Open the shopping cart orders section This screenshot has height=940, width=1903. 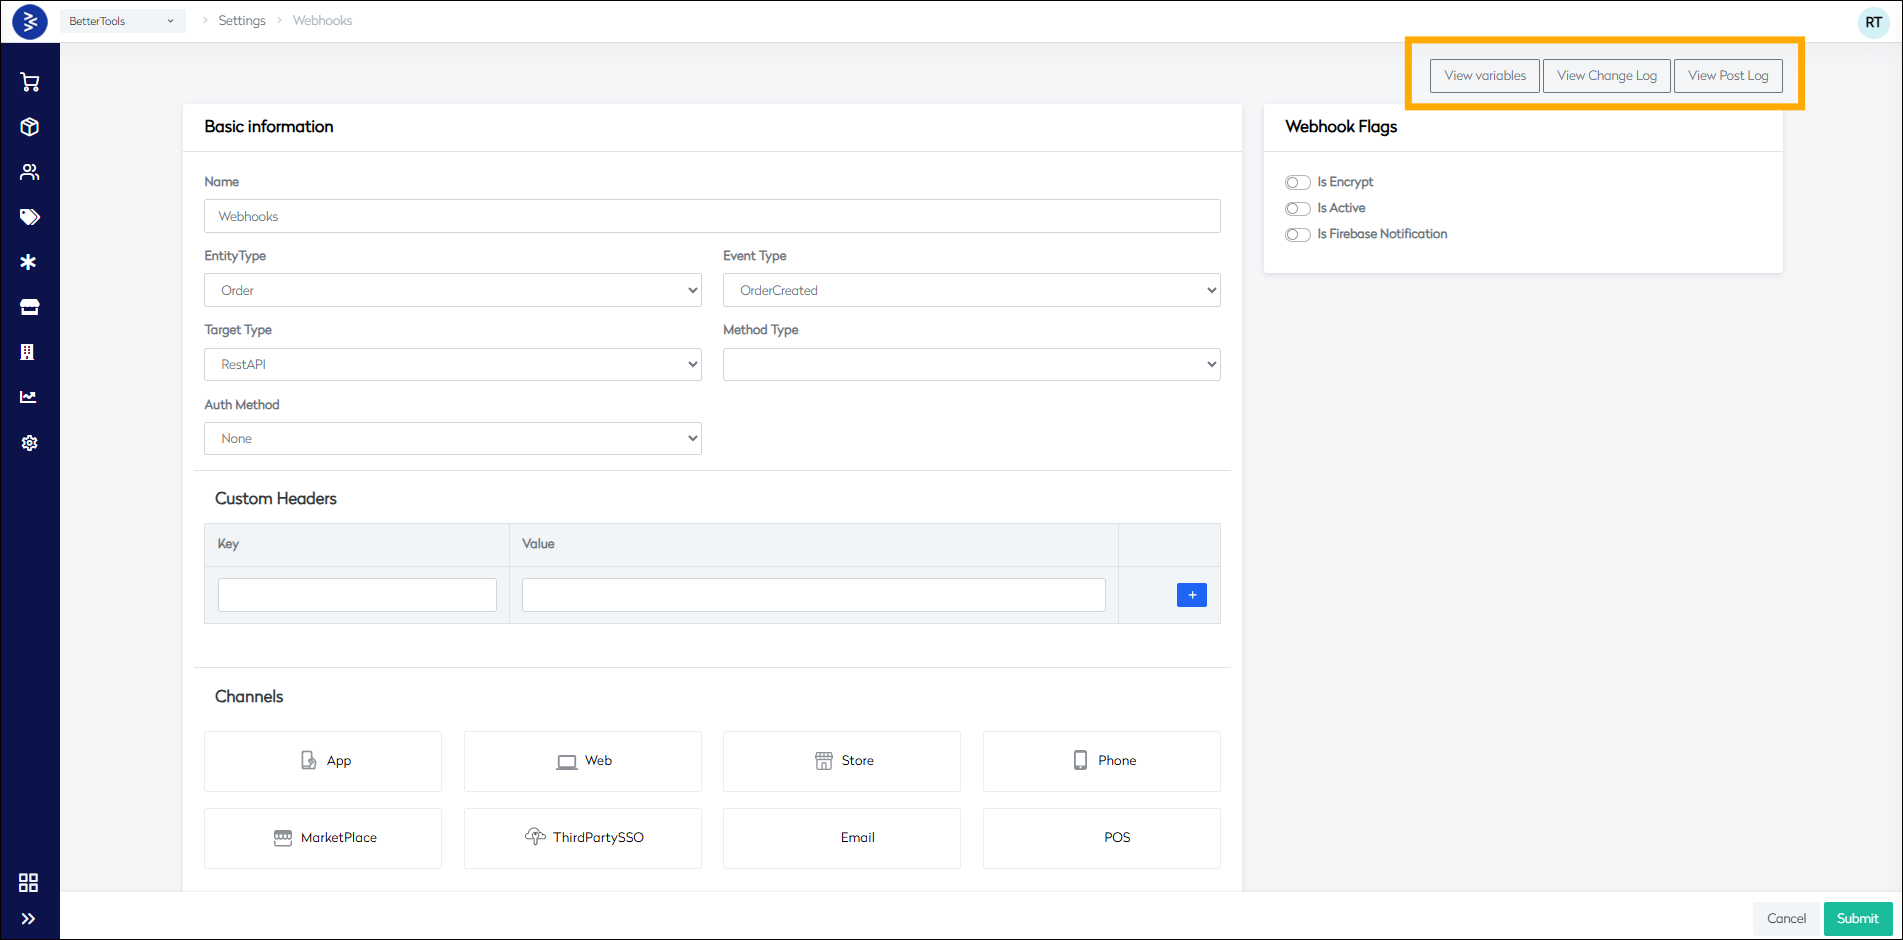pyautogui.click(x=29, y=81)
